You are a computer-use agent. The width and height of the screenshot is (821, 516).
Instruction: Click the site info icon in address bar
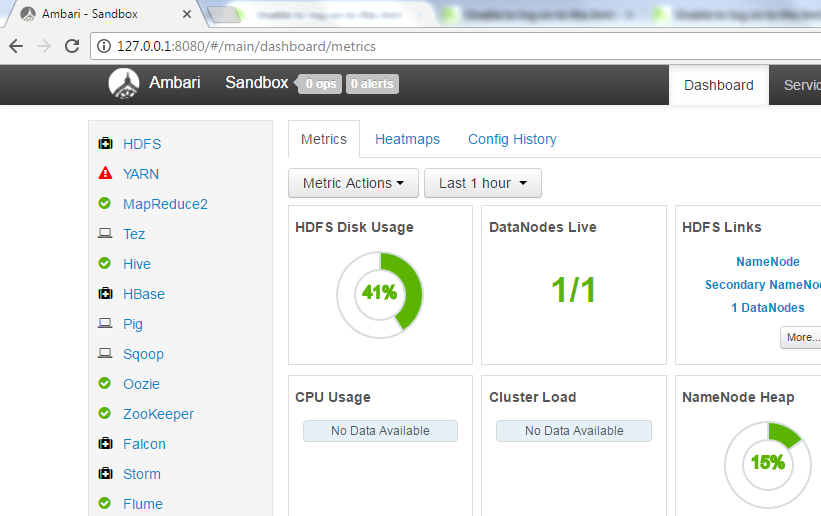click(x=104, y=47)
